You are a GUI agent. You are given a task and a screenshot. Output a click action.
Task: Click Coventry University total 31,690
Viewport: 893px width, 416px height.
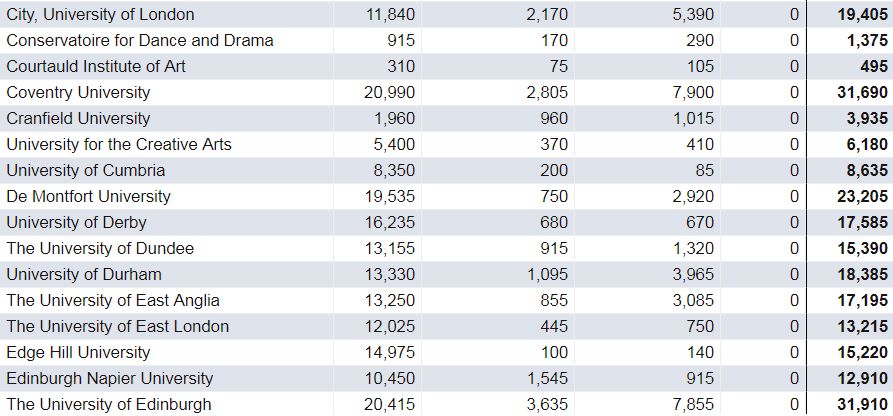(x=862, y=92)
